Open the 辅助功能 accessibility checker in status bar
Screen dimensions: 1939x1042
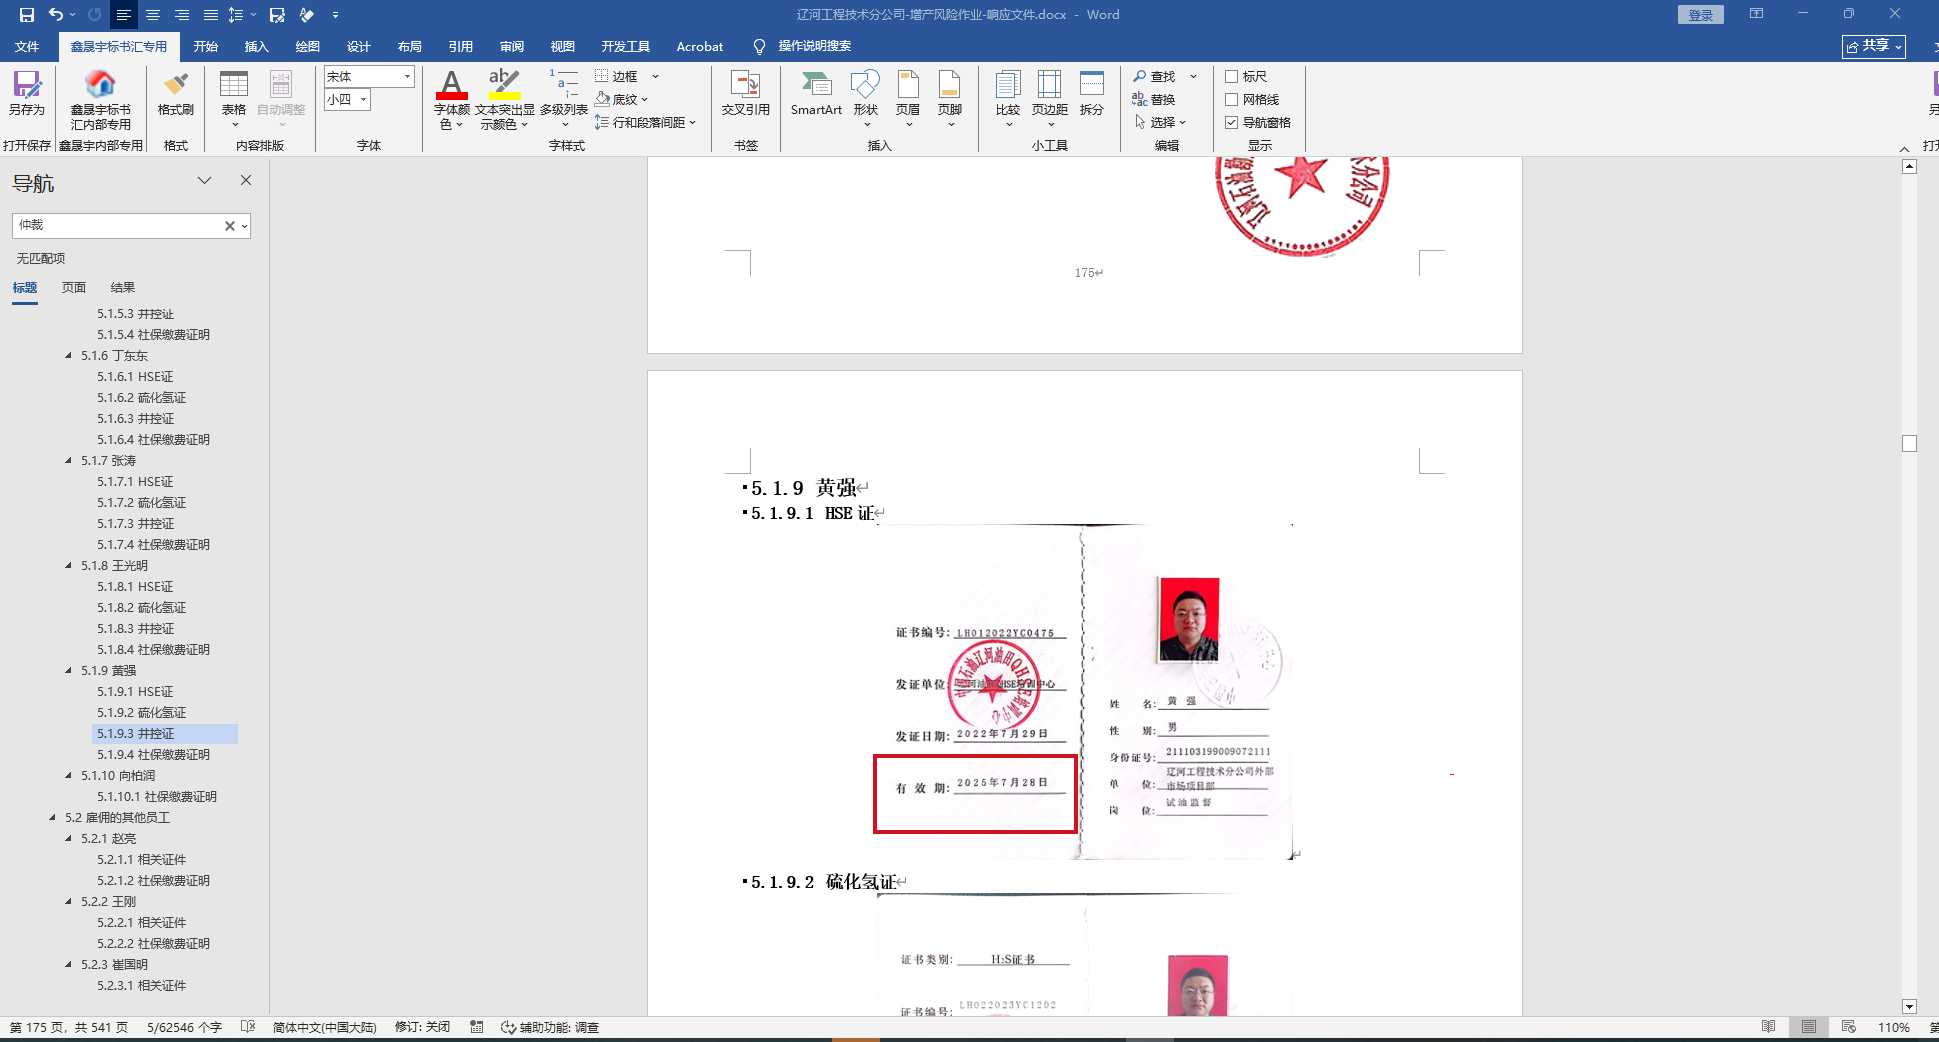550,1027
